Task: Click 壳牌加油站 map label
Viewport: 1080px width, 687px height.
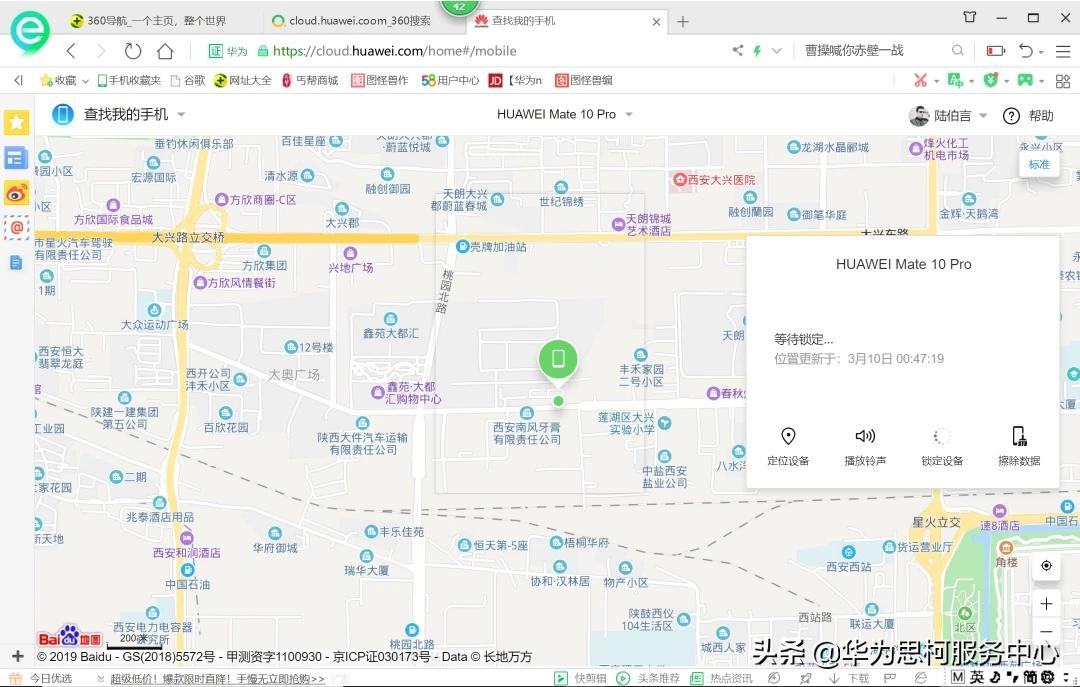Action: tap(492, 246)
